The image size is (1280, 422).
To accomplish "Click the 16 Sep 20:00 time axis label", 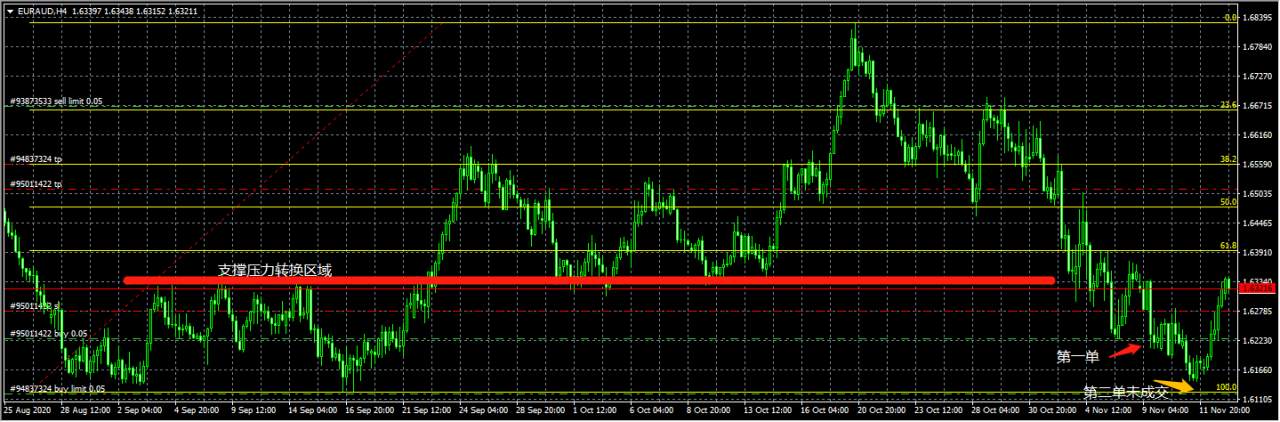I will pos(372,410).
